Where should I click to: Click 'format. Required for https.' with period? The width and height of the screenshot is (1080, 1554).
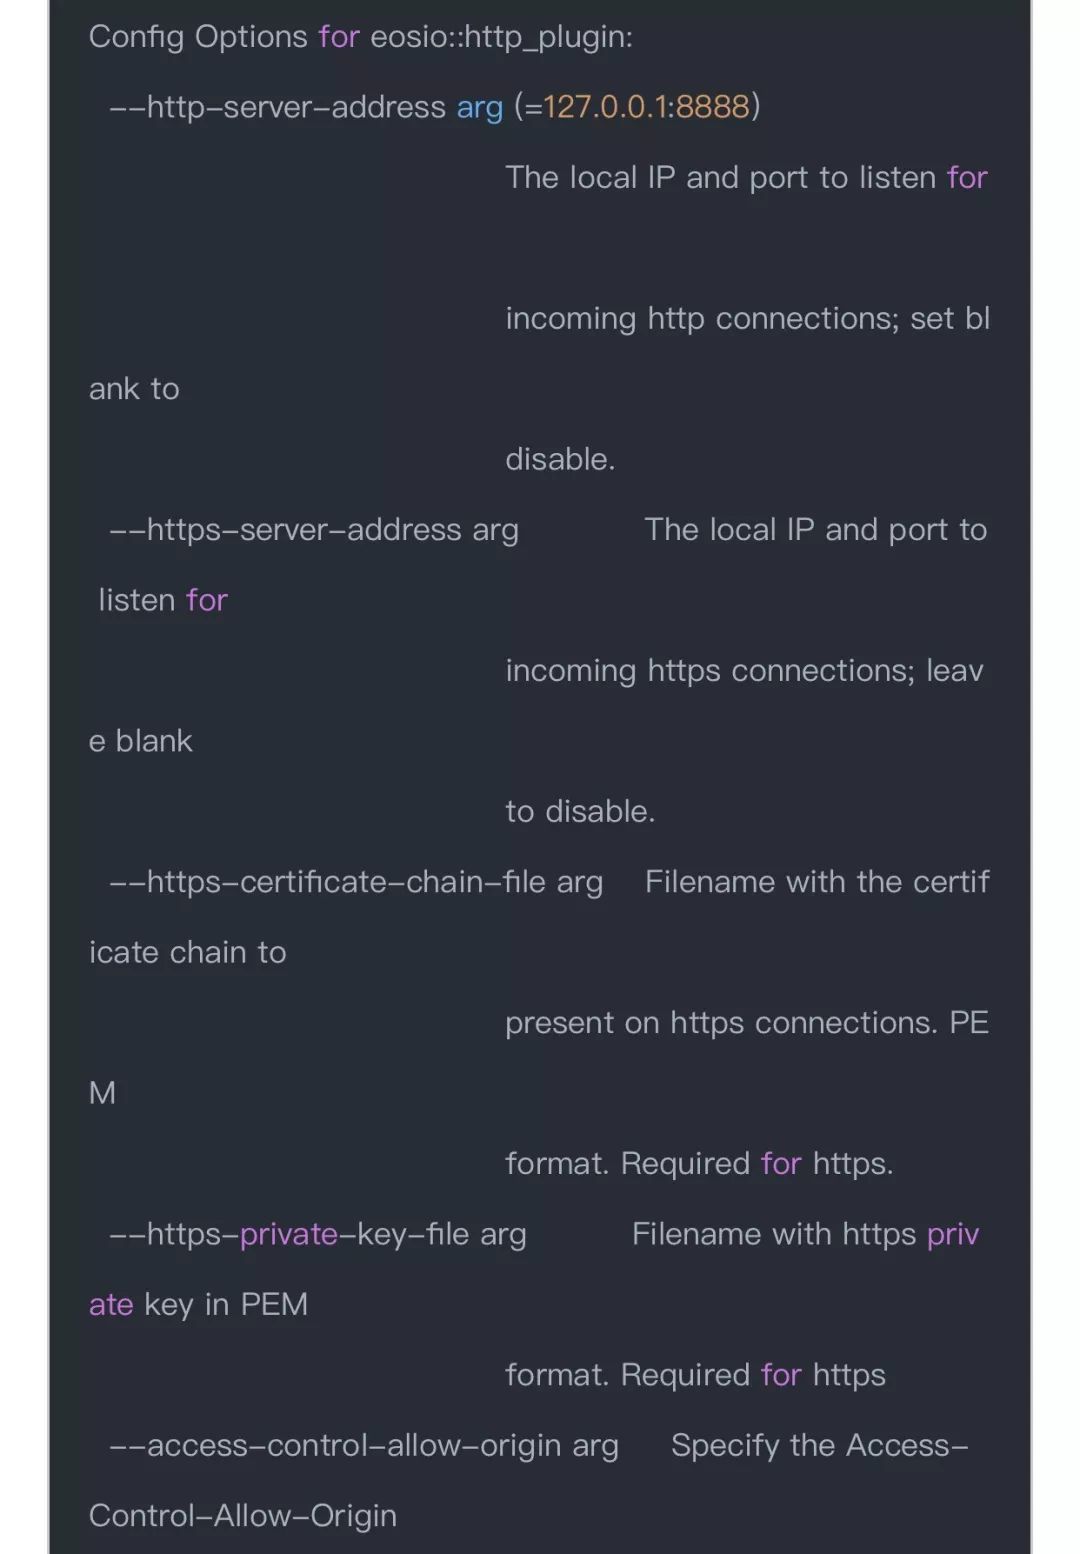[x=699, y=1164]
